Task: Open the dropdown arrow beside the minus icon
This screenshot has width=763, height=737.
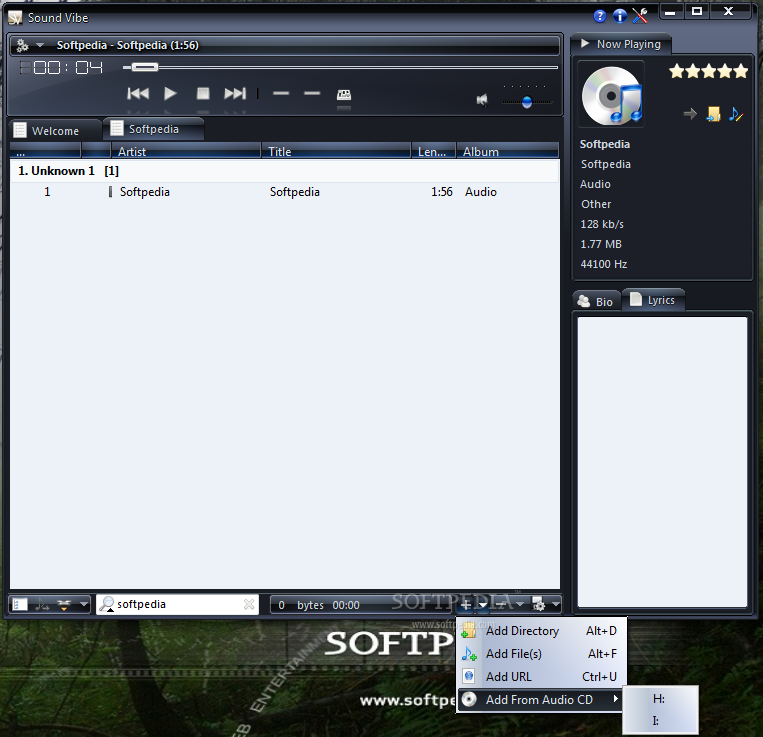Action: pyautogui.click(x=520, y=605)
